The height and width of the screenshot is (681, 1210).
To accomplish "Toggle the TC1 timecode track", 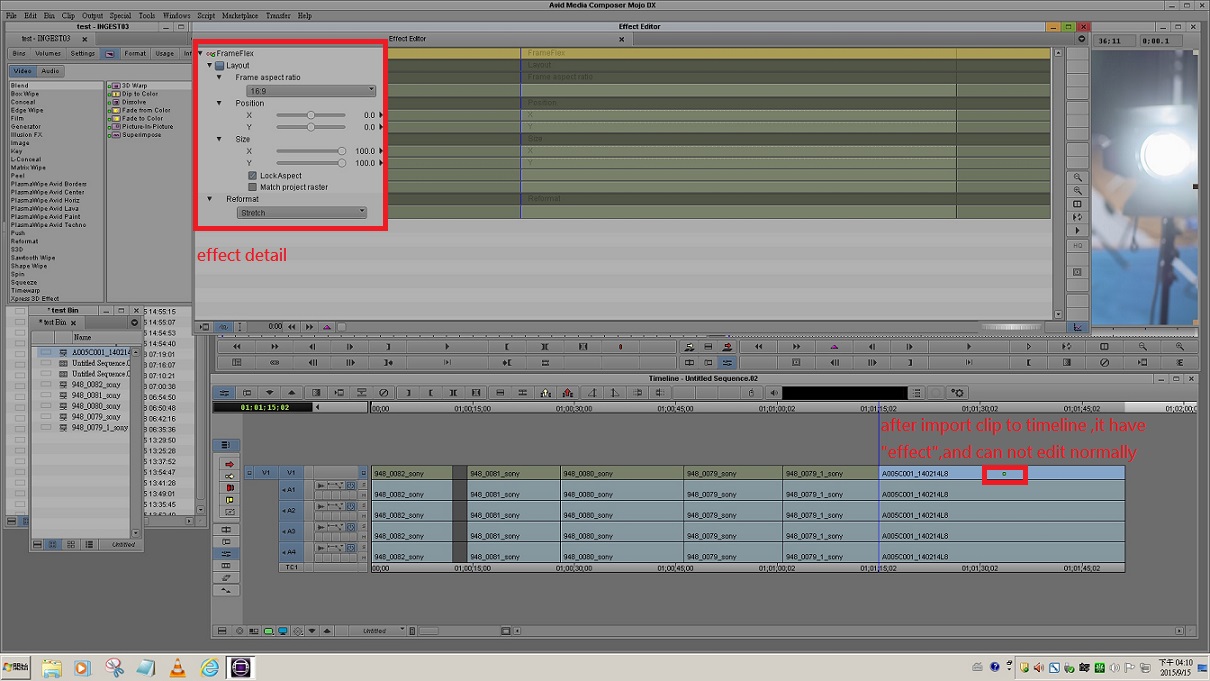I will 291,568.
